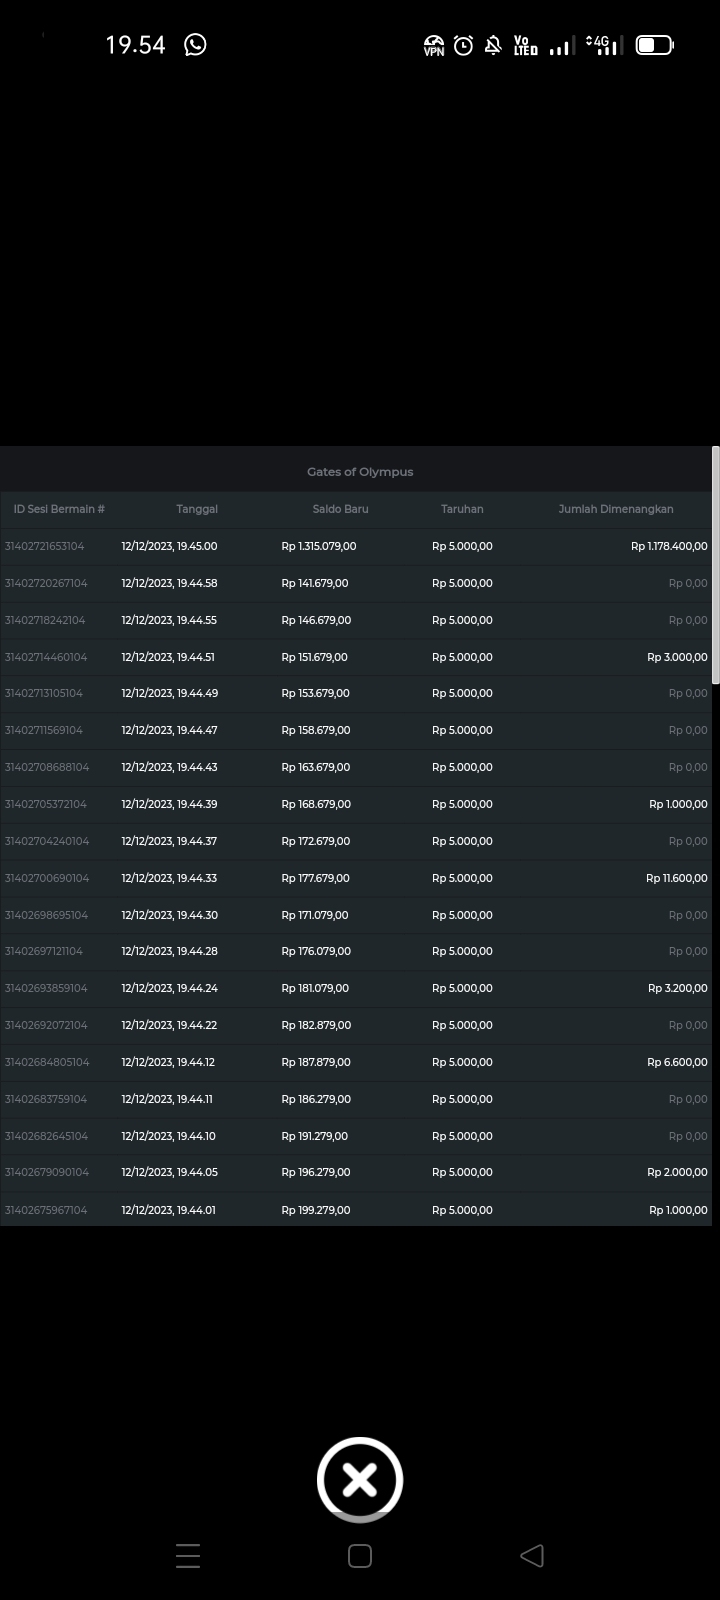720x1600 pixels.
Task: Click the Jumlah Dimenangkan column header
Action: point(615,509)
